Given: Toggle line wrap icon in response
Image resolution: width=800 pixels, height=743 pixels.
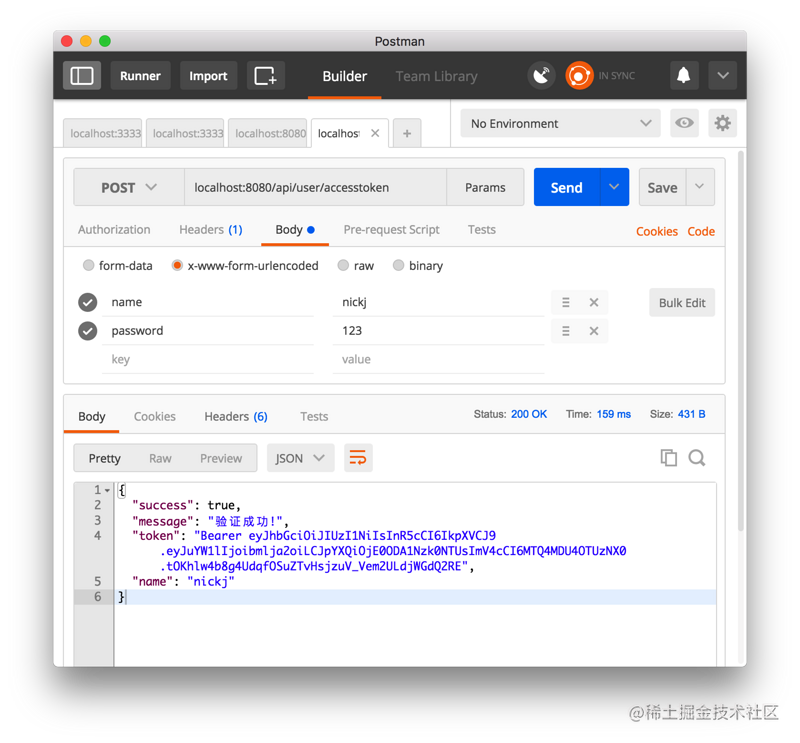Looking at the screenshot, I should [x=358, y=458].
